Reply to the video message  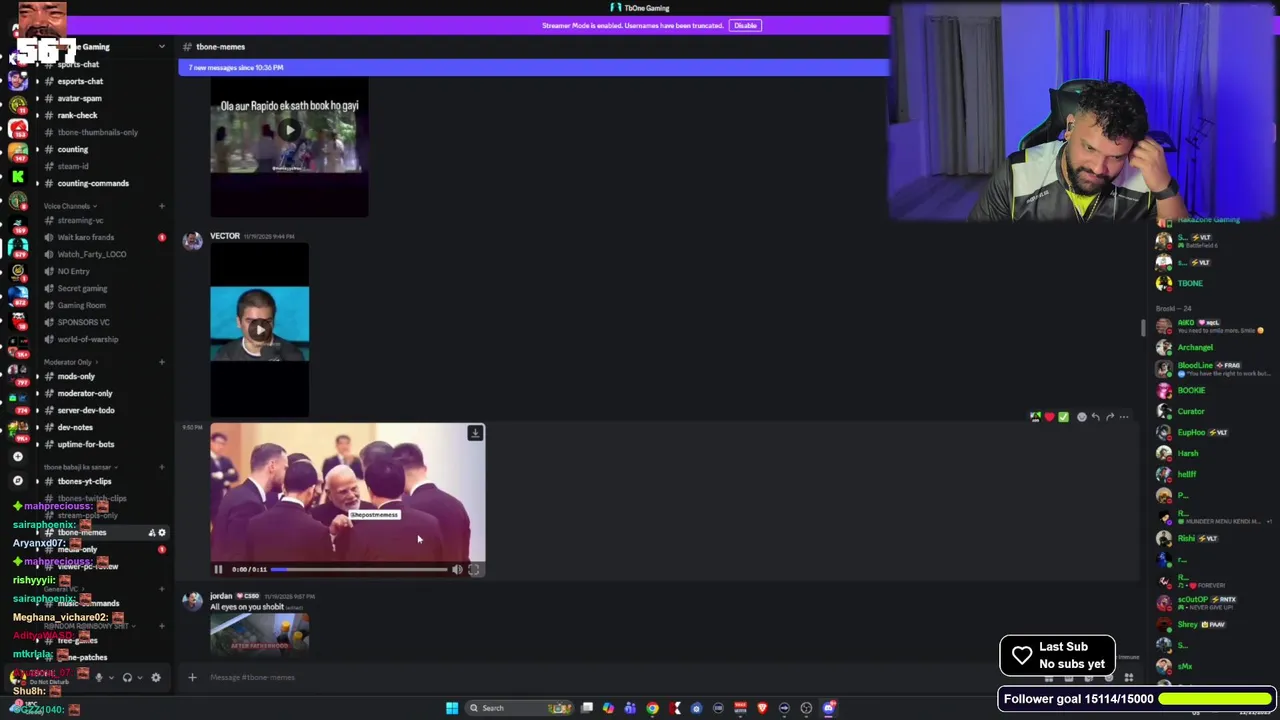pos(1095,417)
